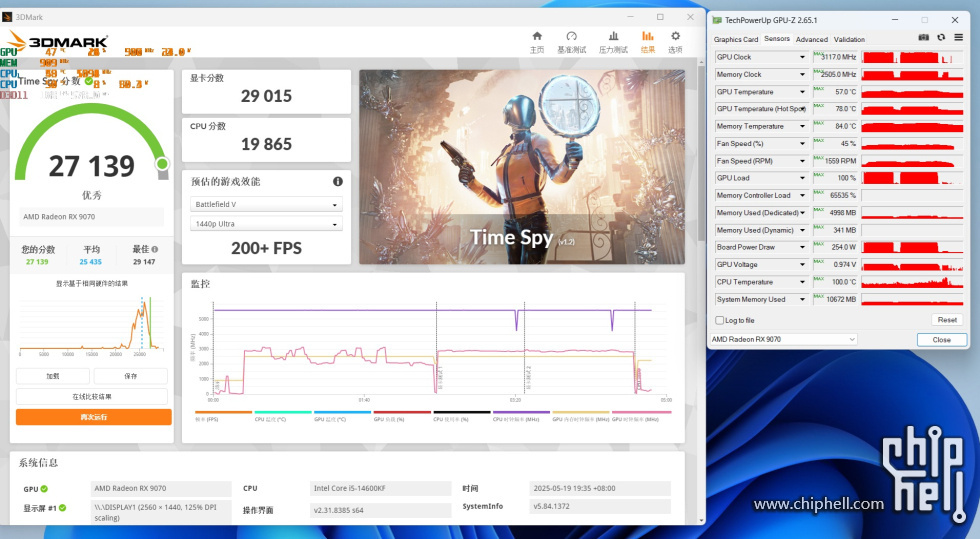Open the Results (结果) bar chart icon

tap(648, 36)
